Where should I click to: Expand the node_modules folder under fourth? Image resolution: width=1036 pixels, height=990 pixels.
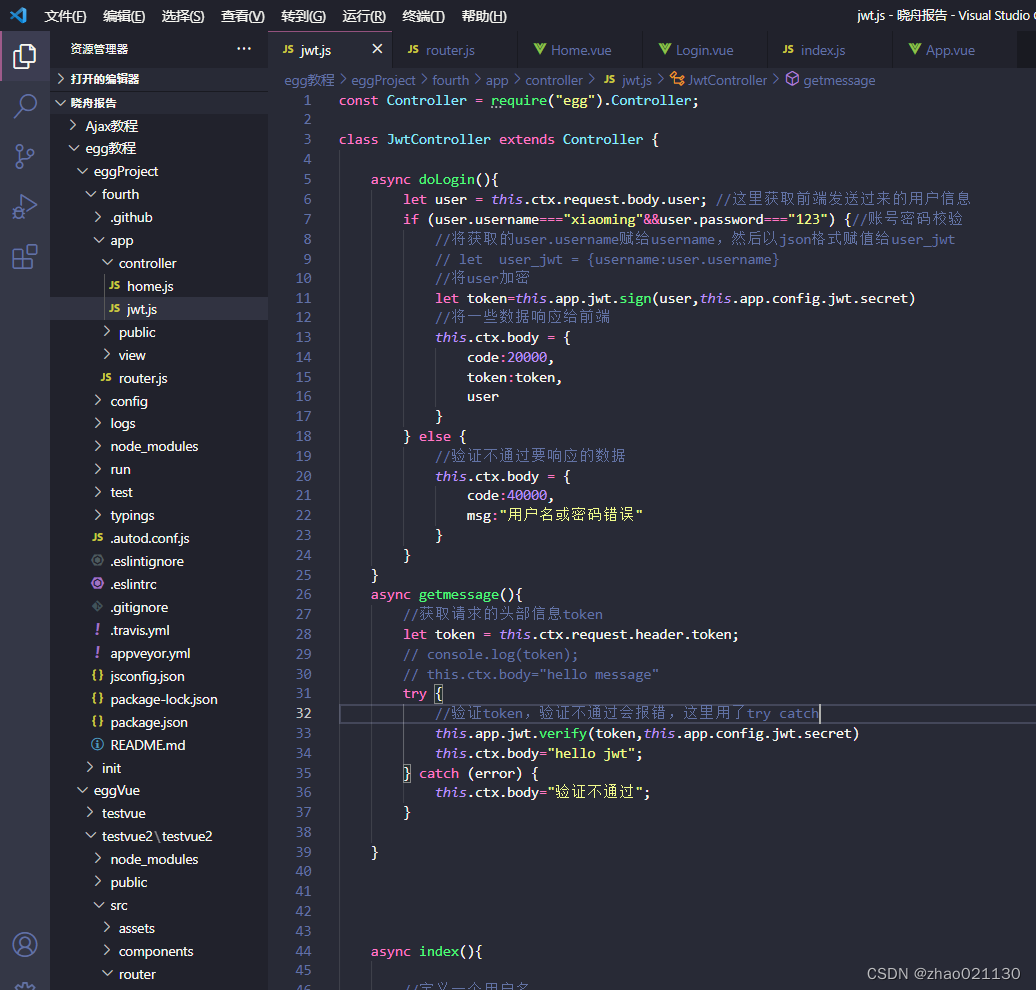[154, 446]
